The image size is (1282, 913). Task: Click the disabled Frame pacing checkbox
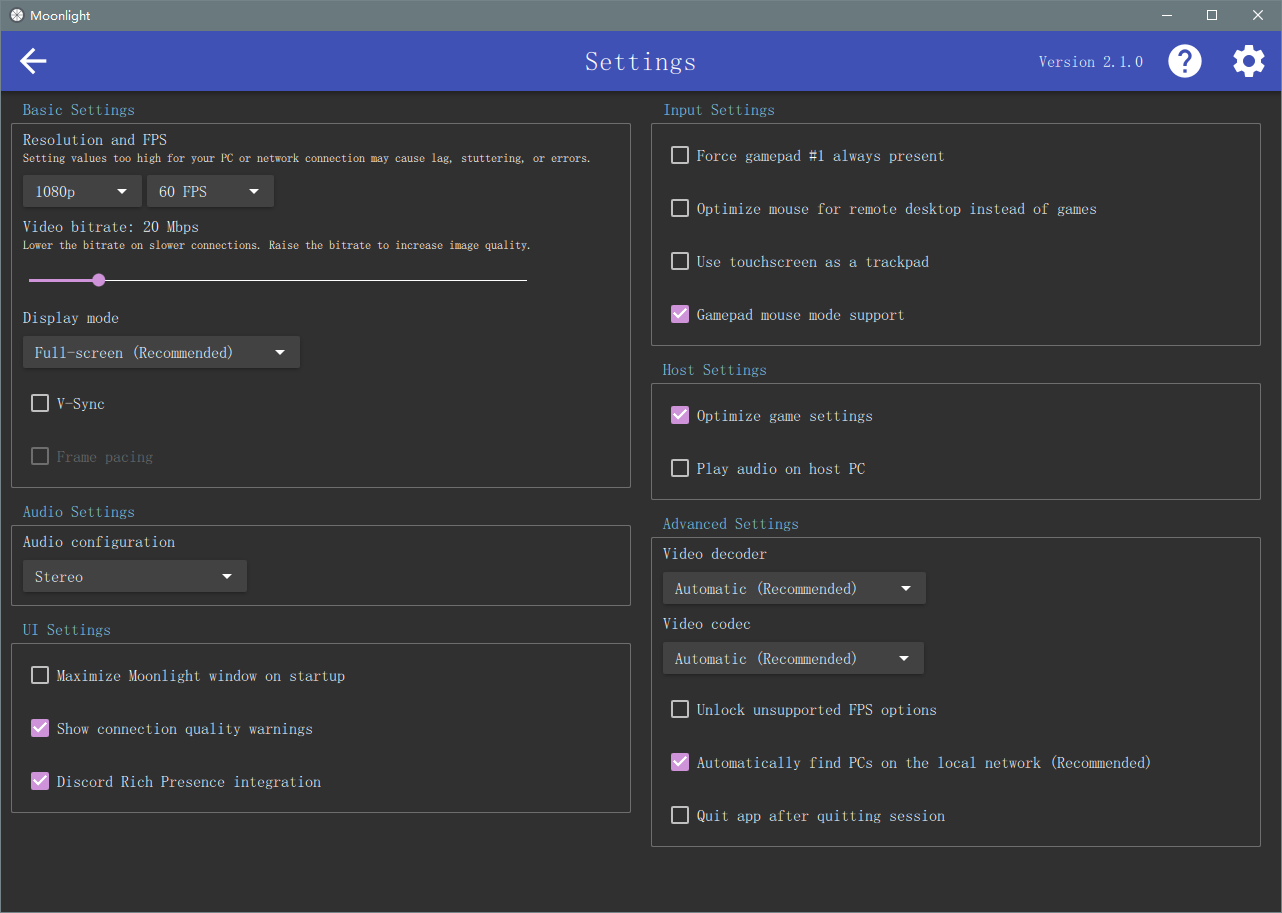tap(40, 456)
